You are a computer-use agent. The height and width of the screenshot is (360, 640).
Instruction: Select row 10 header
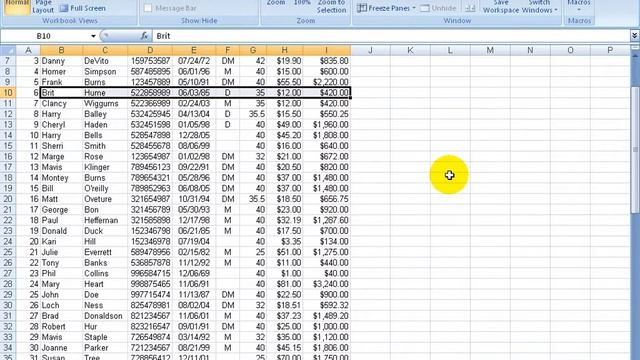(x=8, y=93)
